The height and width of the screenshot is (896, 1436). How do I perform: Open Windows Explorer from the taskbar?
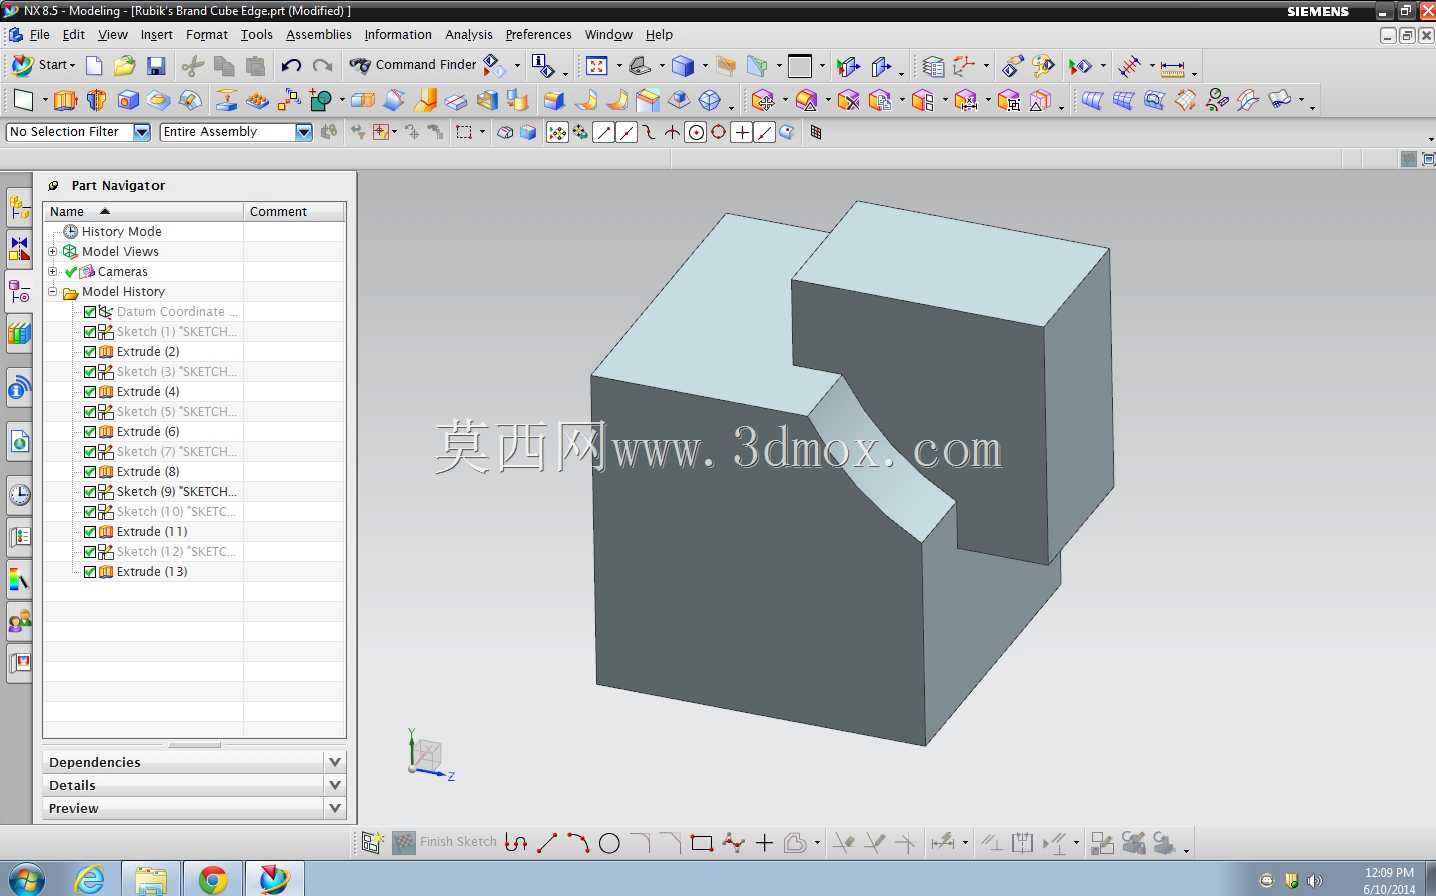(151, 879)
